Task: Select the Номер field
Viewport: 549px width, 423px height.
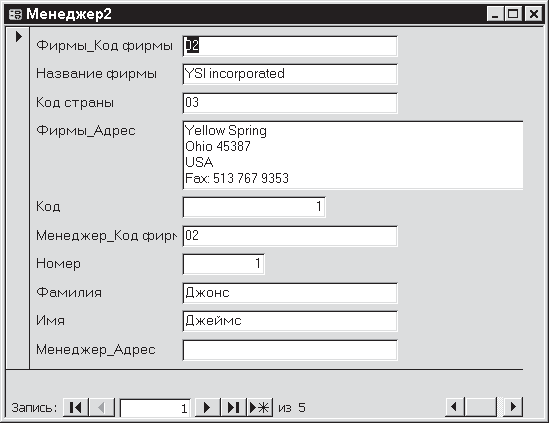Action: [x=223, y=264]
